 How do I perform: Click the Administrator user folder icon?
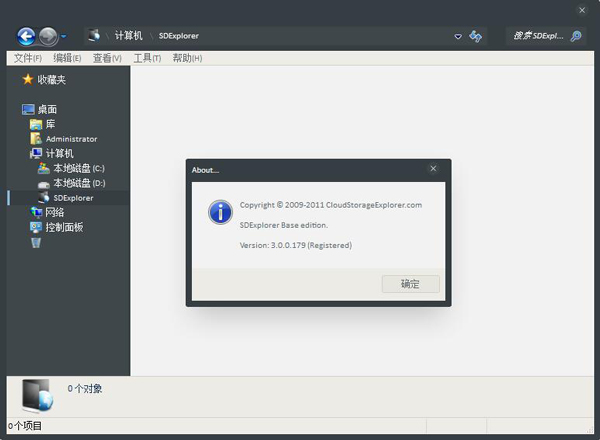click(36, 139)
